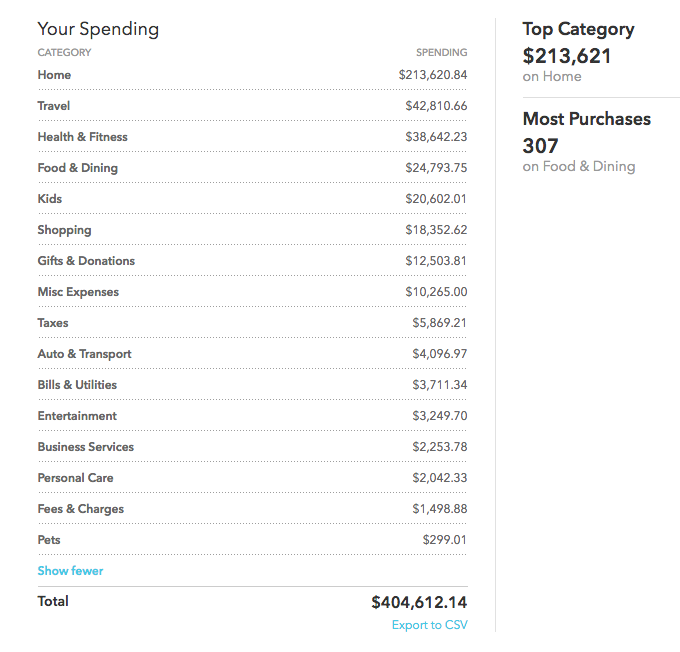Open the Entertainment category
The image size is (680, 652).
point(77,416)
